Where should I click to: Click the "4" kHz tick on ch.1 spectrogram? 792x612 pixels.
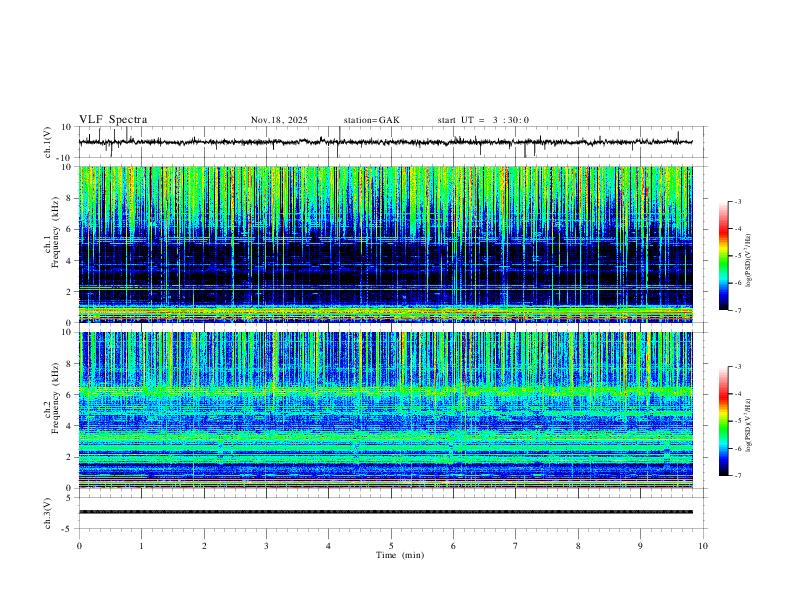69,261
